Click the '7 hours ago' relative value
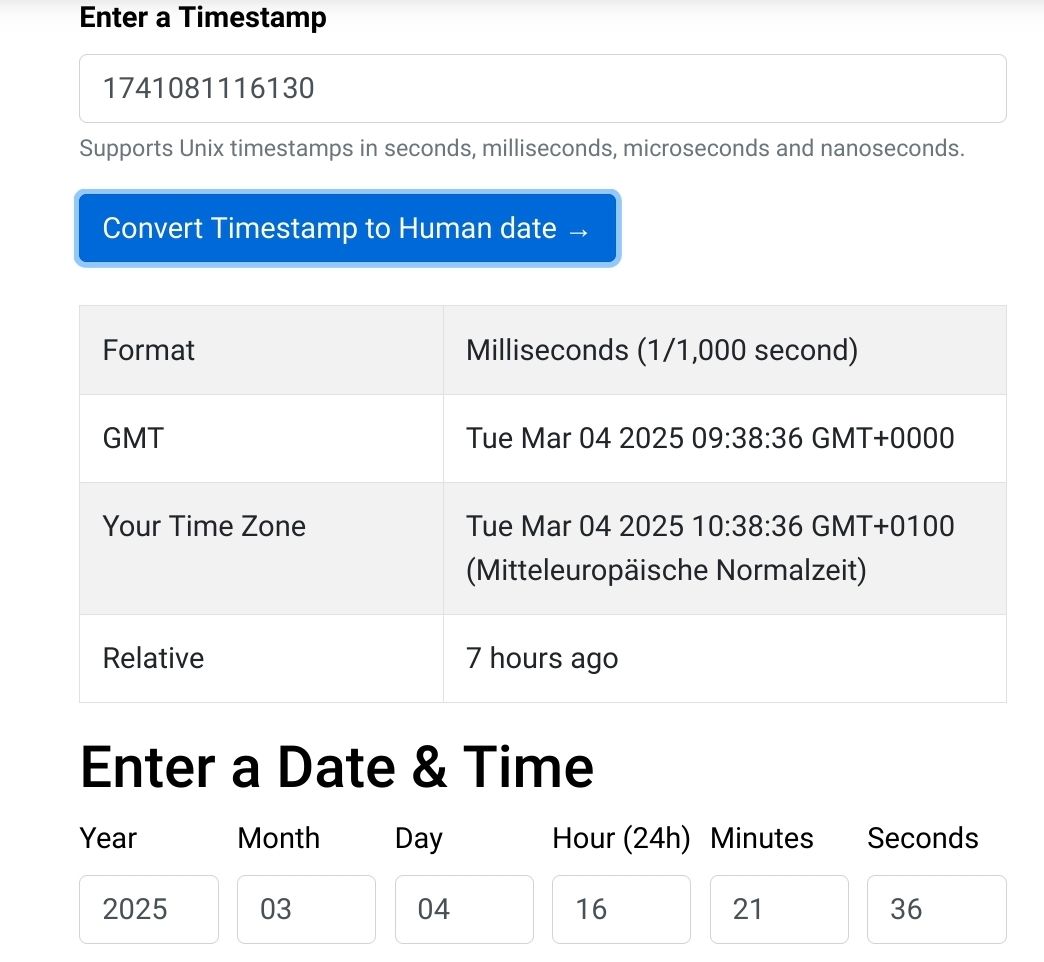Screen dimensions: 1044x962 pyautogui.click(x=542, y=659)
